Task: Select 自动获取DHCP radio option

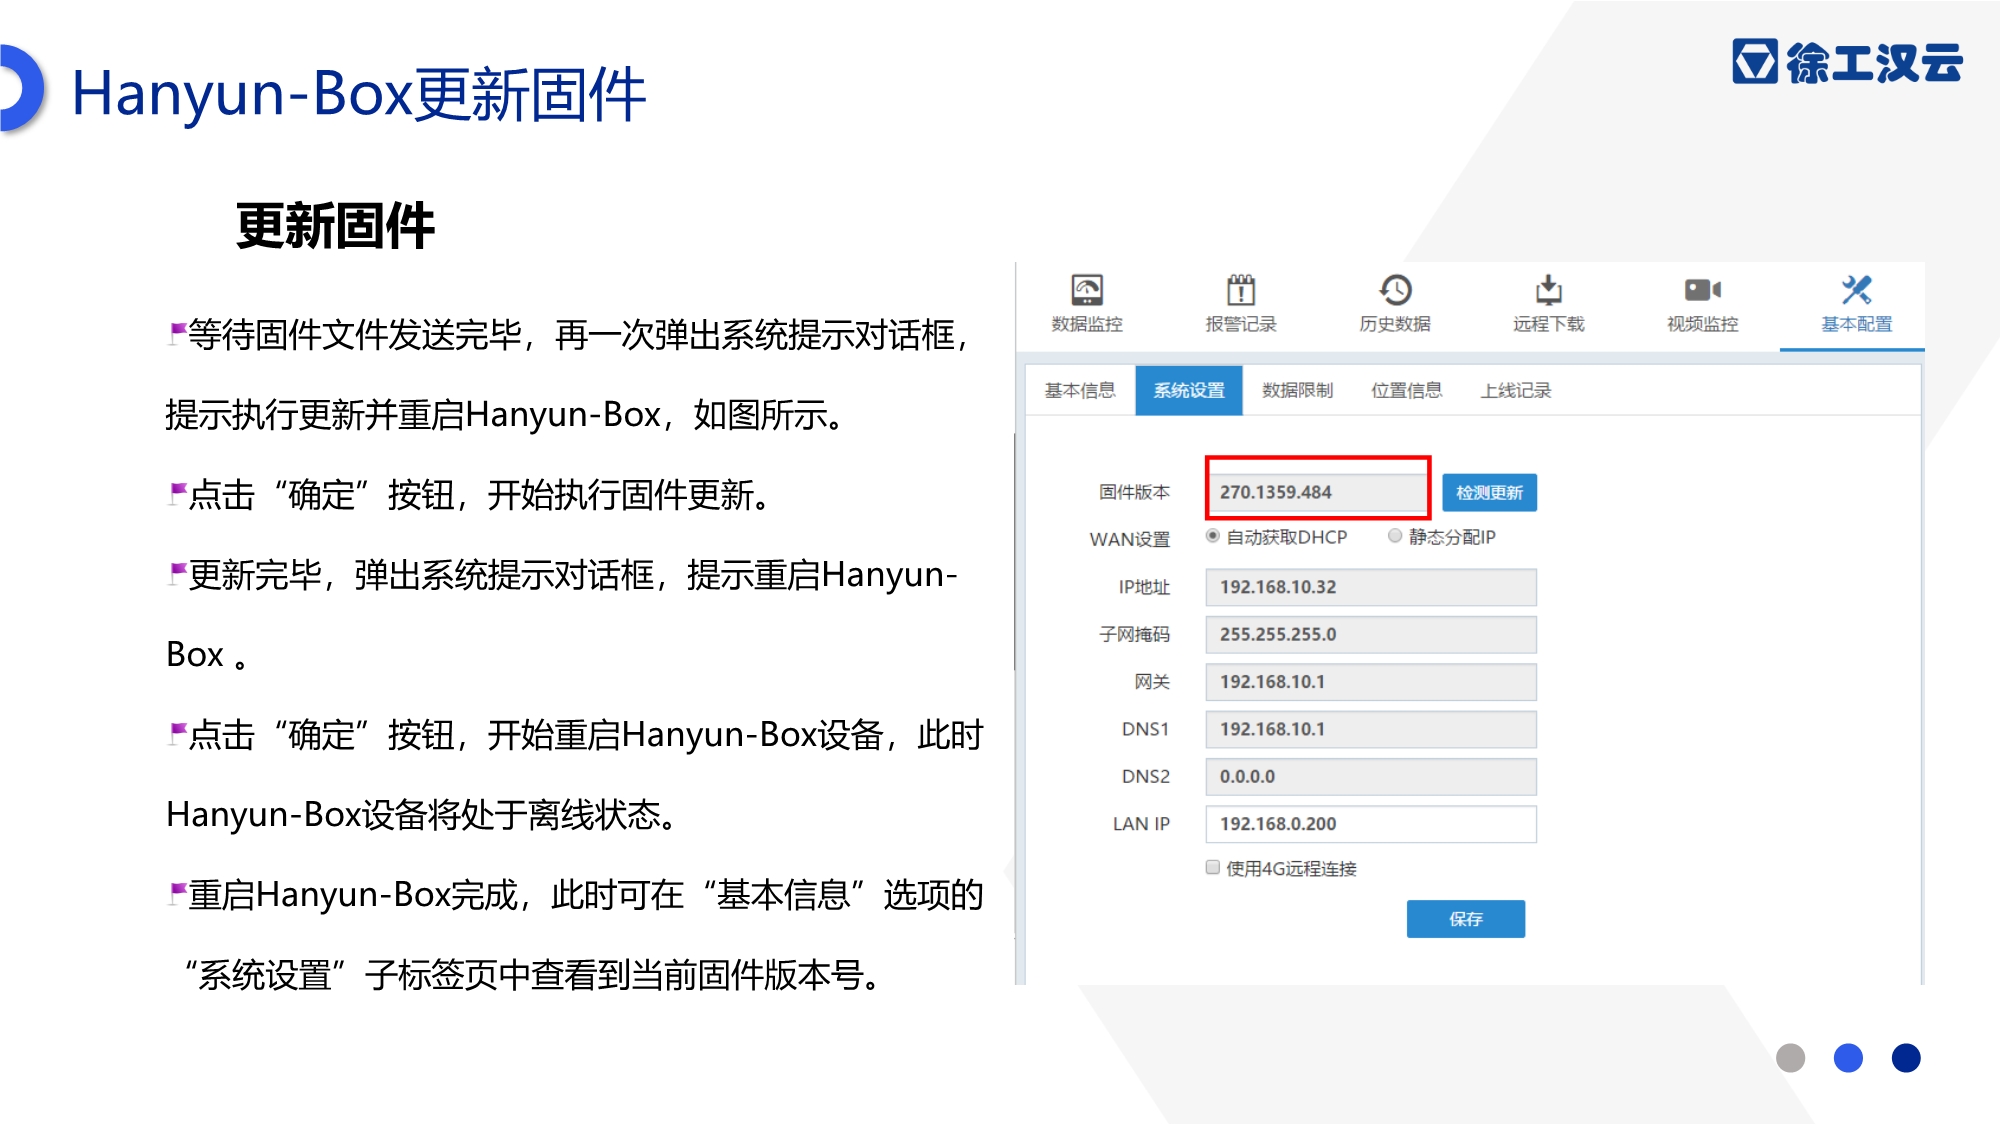Action: (1213, 536)
